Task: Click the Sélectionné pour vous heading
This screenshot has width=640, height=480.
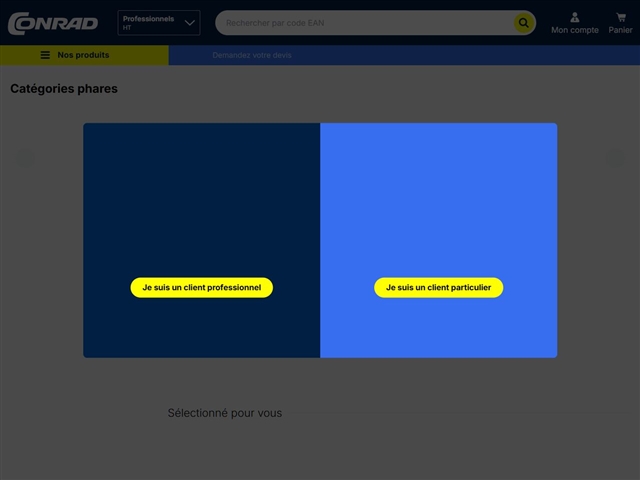Action: (225, 413)
